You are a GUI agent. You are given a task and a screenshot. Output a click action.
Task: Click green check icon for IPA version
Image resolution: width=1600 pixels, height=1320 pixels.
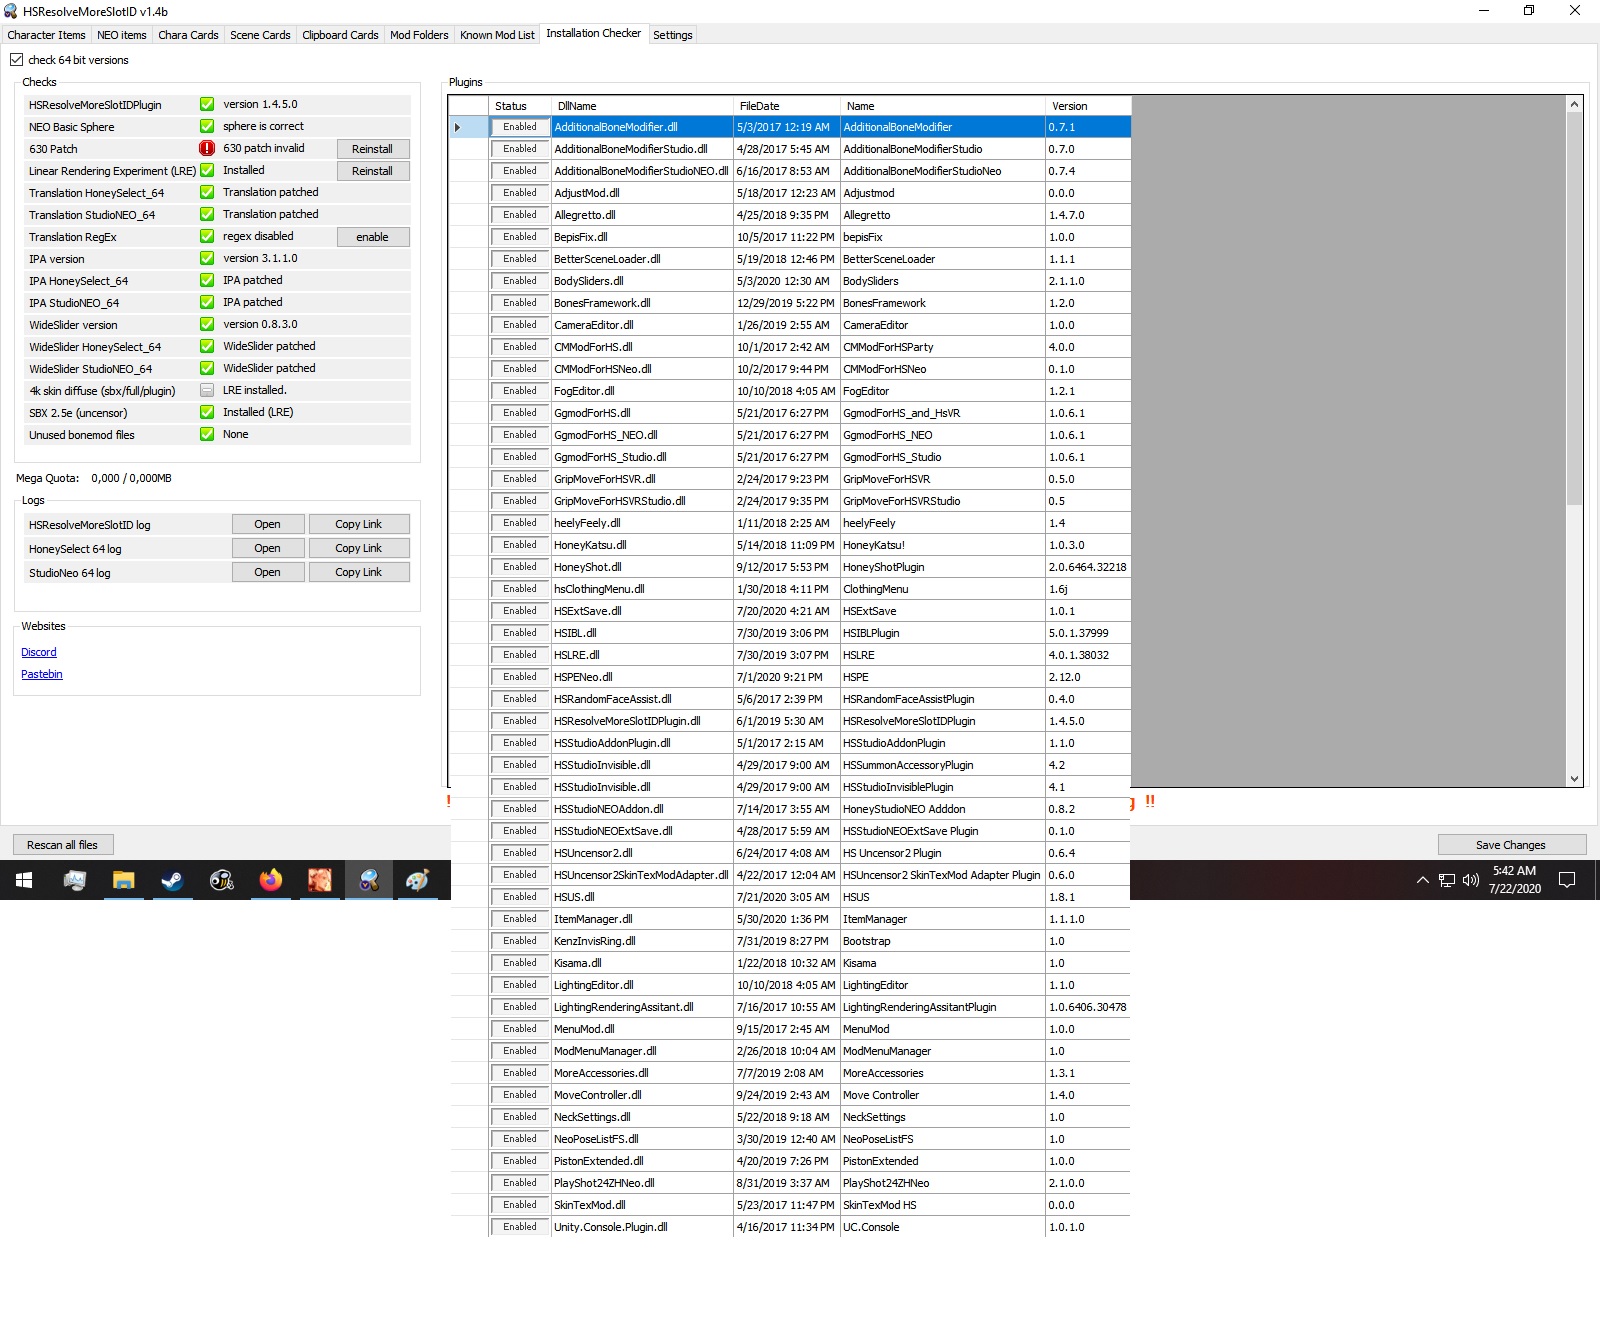click(x=207, y=258)
